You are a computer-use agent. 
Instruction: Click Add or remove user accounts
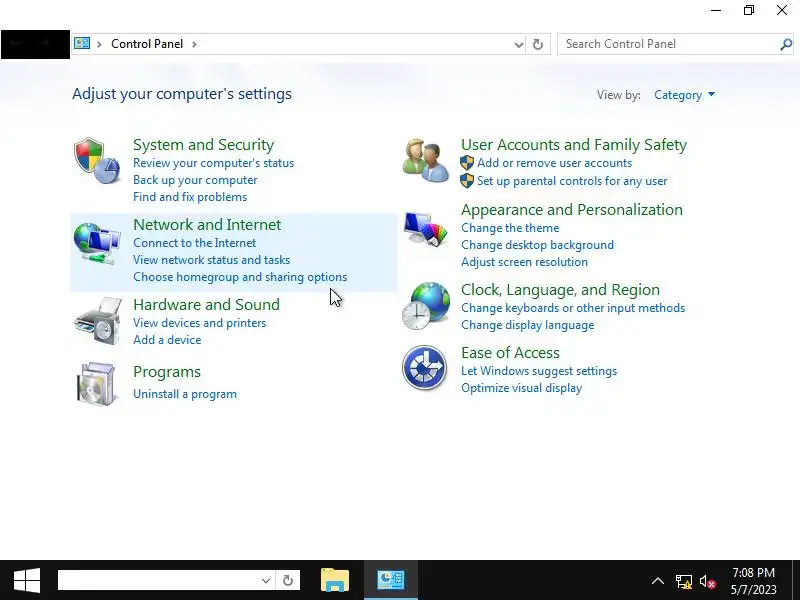(x=554, y=163)
